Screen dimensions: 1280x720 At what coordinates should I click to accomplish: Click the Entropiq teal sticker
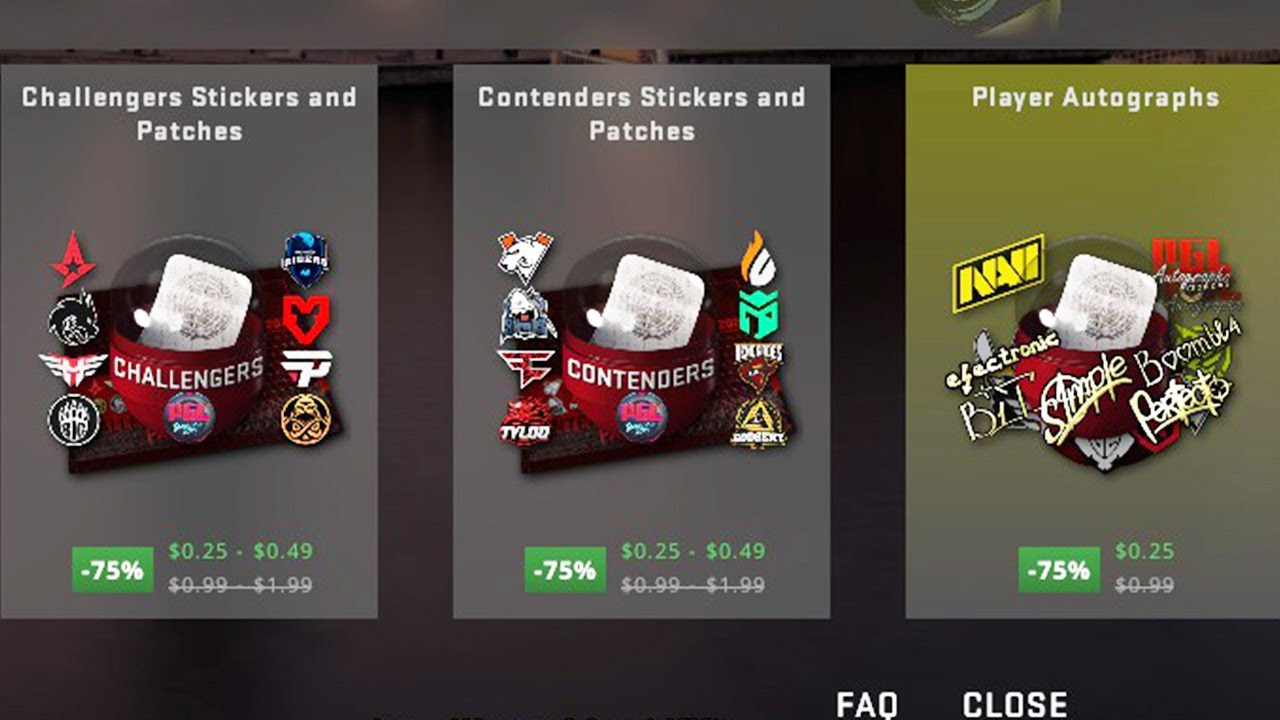[759, 313]
